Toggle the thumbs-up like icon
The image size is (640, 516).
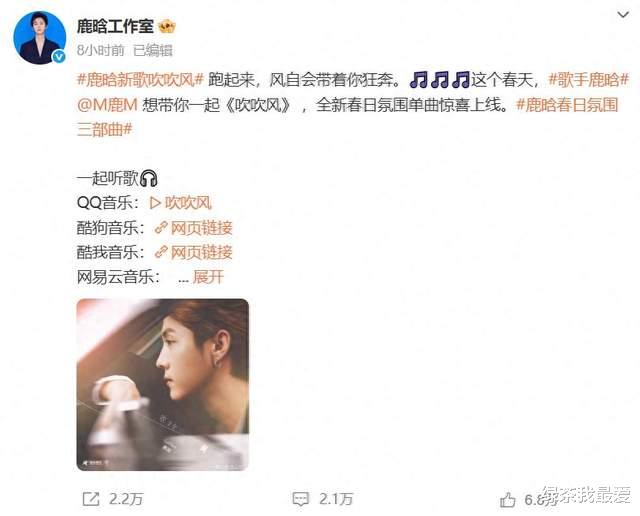[x=508, y=500]
